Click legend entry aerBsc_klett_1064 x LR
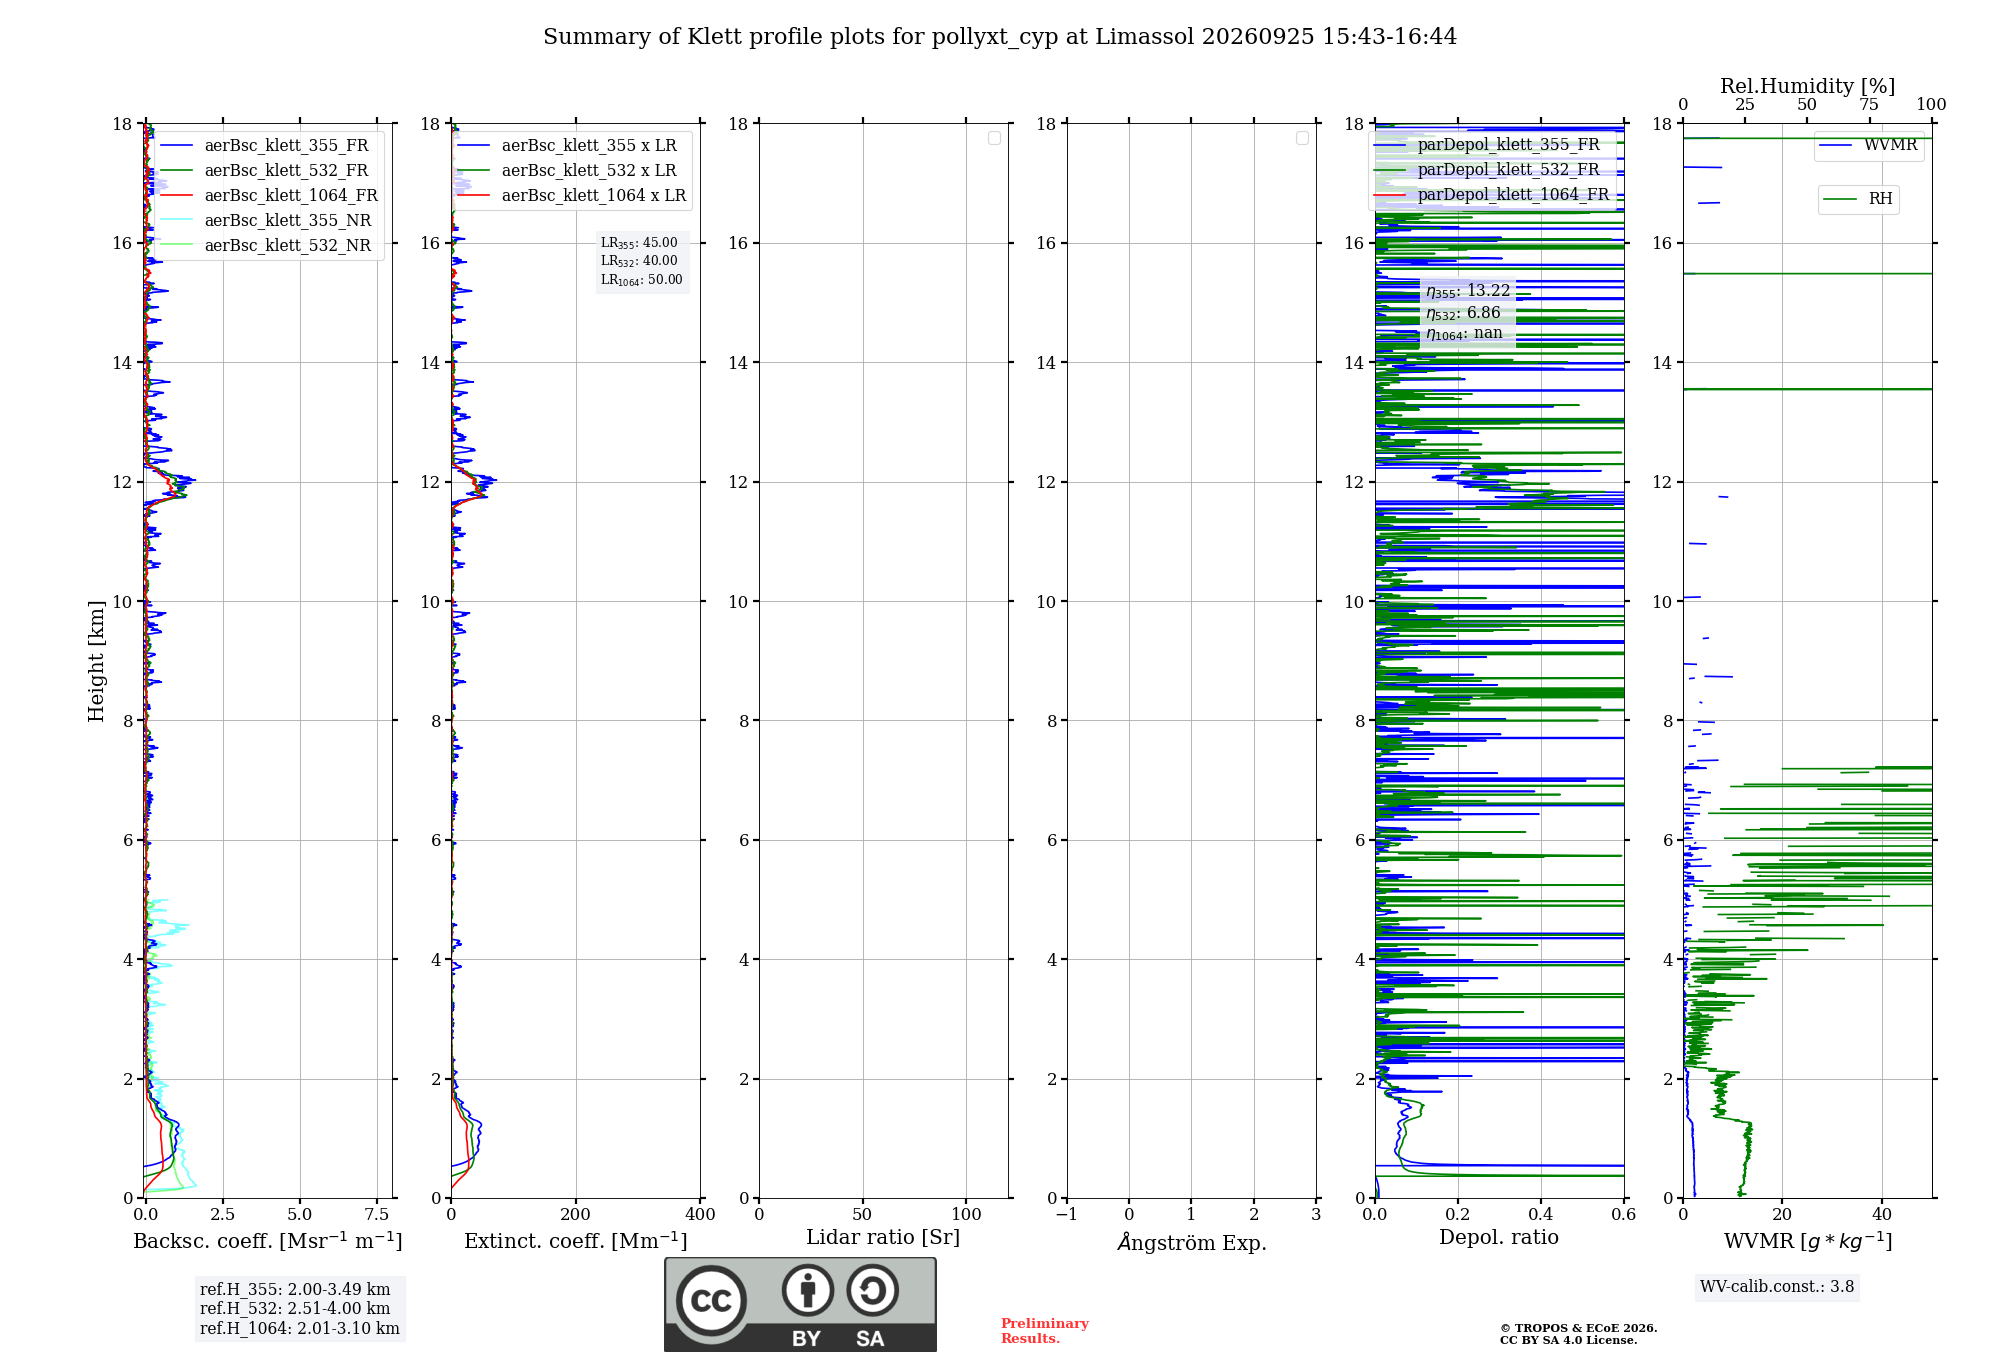 point(573,196)
